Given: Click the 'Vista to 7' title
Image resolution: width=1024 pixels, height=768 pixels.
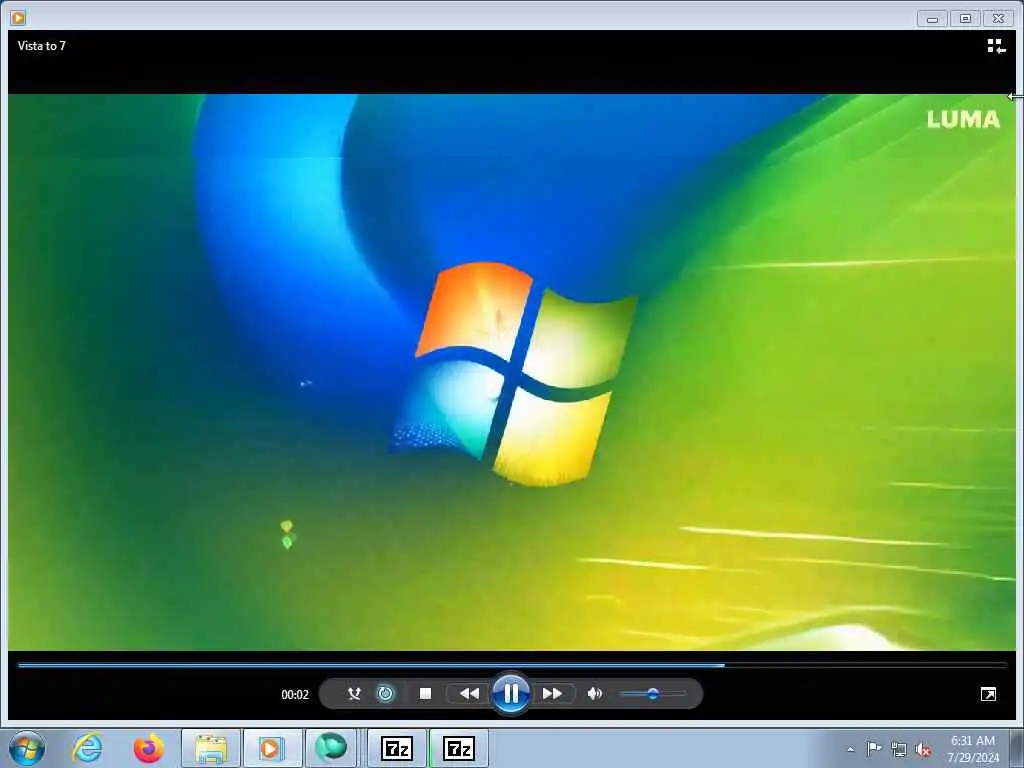Looking at the screenshot, I should point(42,46).
